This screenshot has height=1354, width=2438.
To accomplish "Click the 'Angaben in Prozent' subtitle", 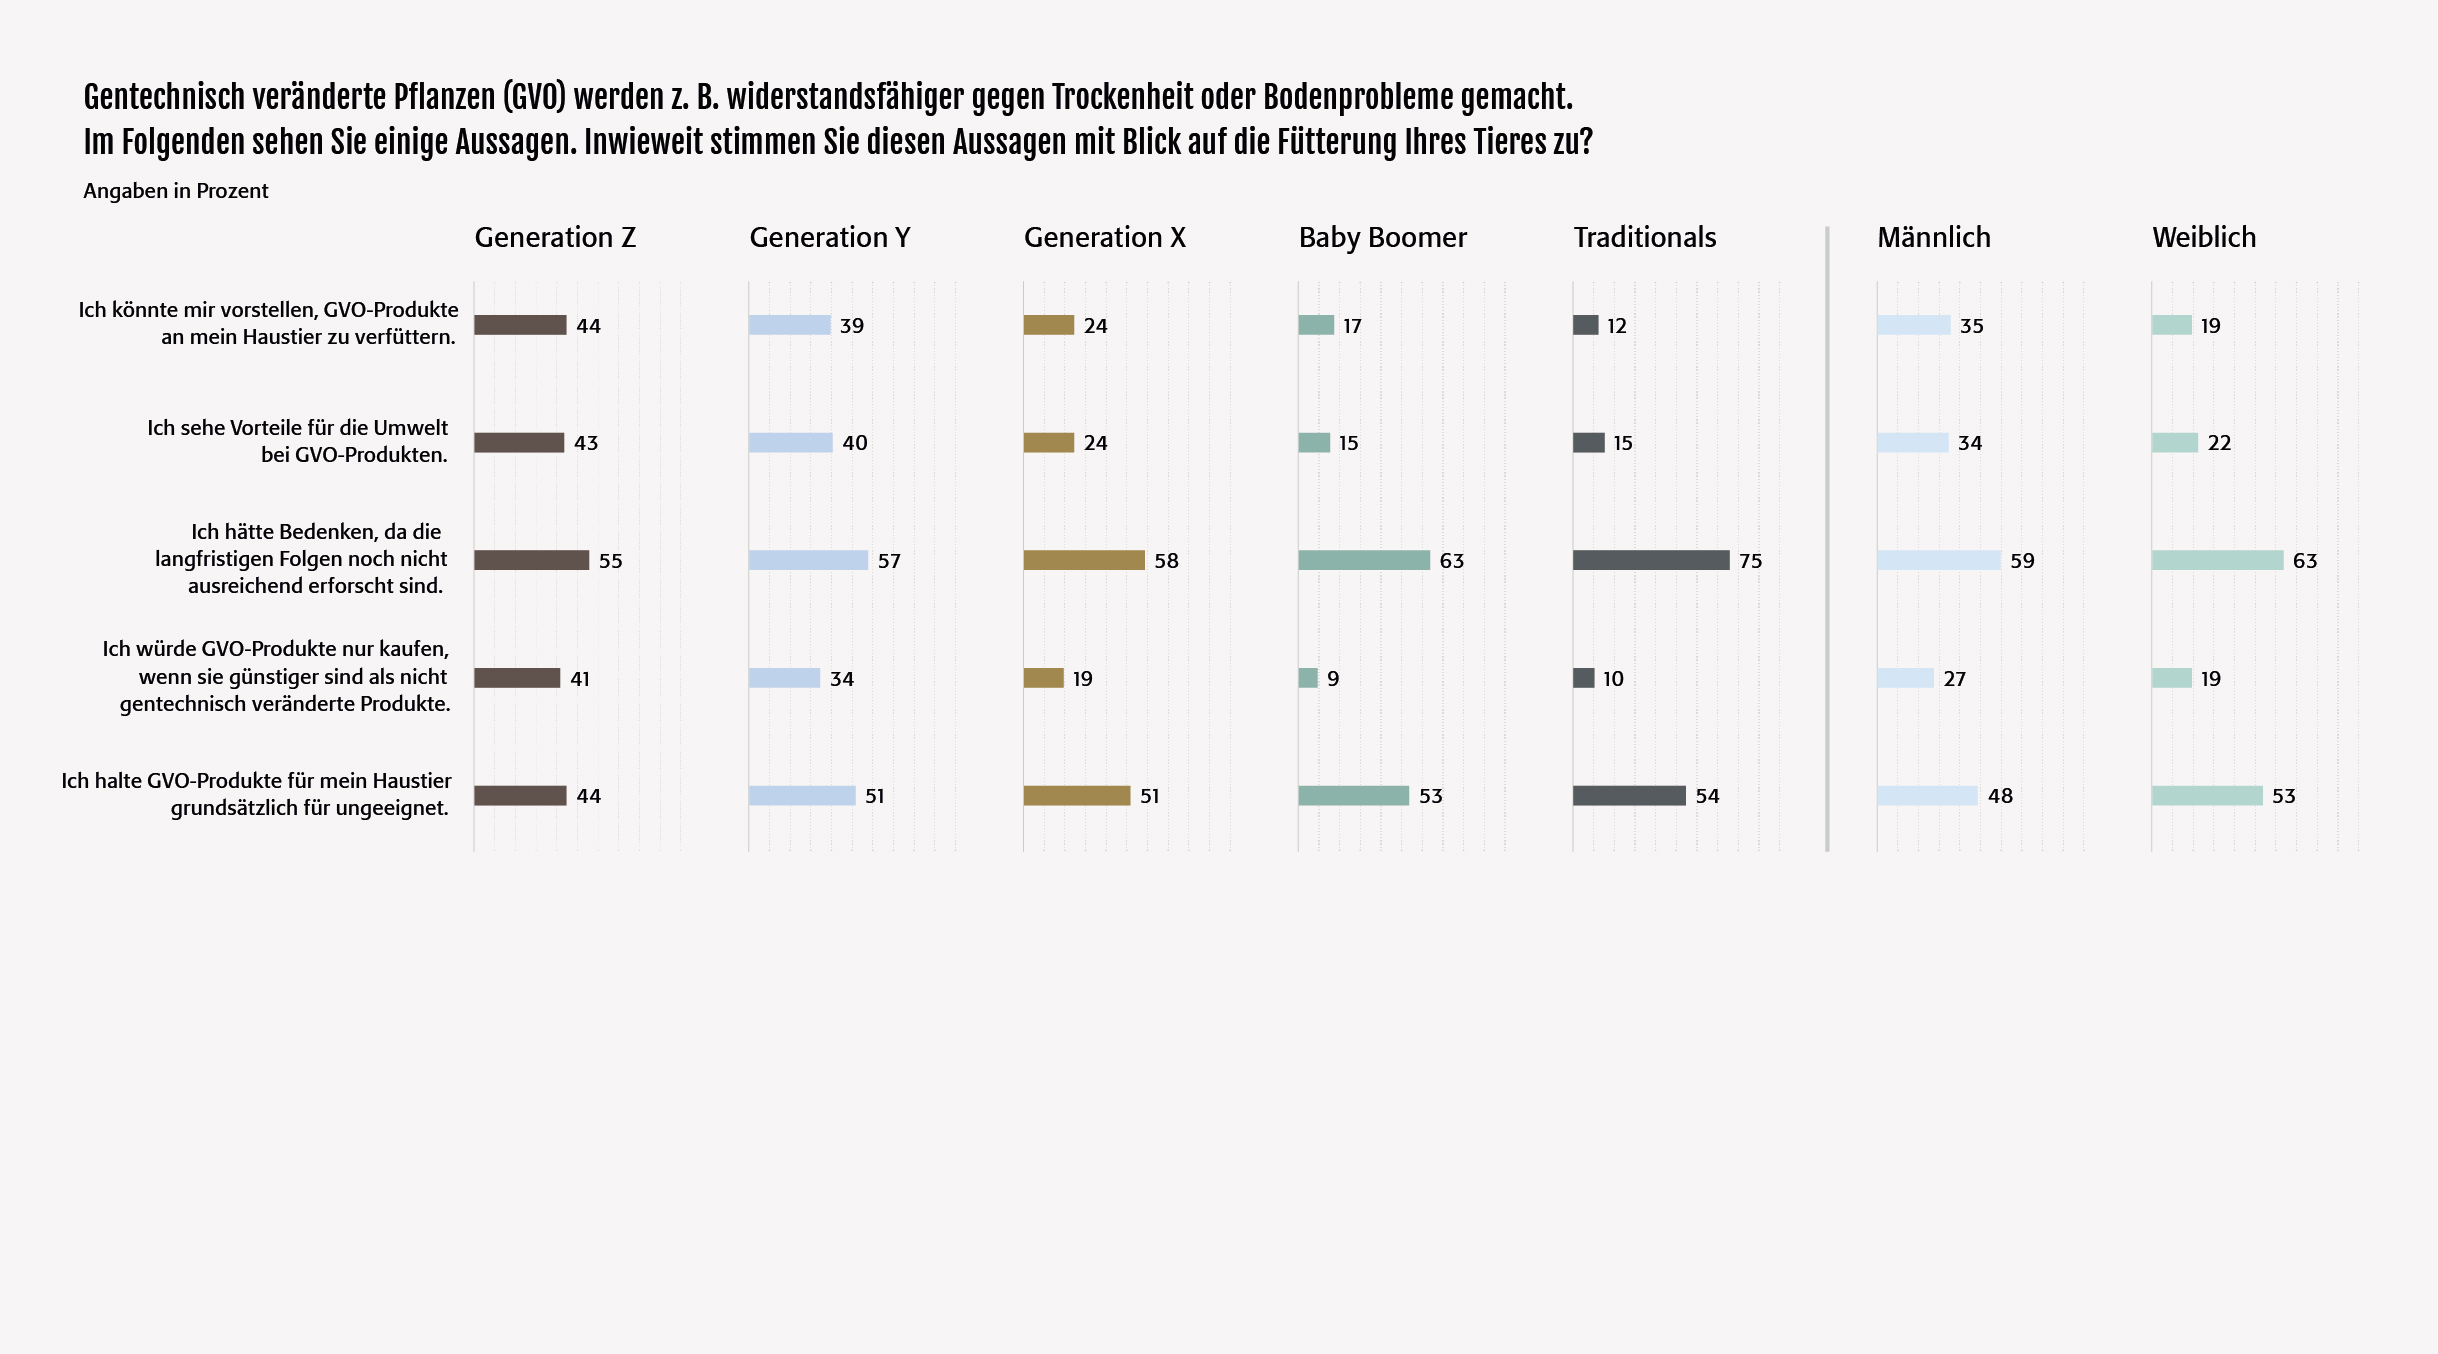I will 176,191.
